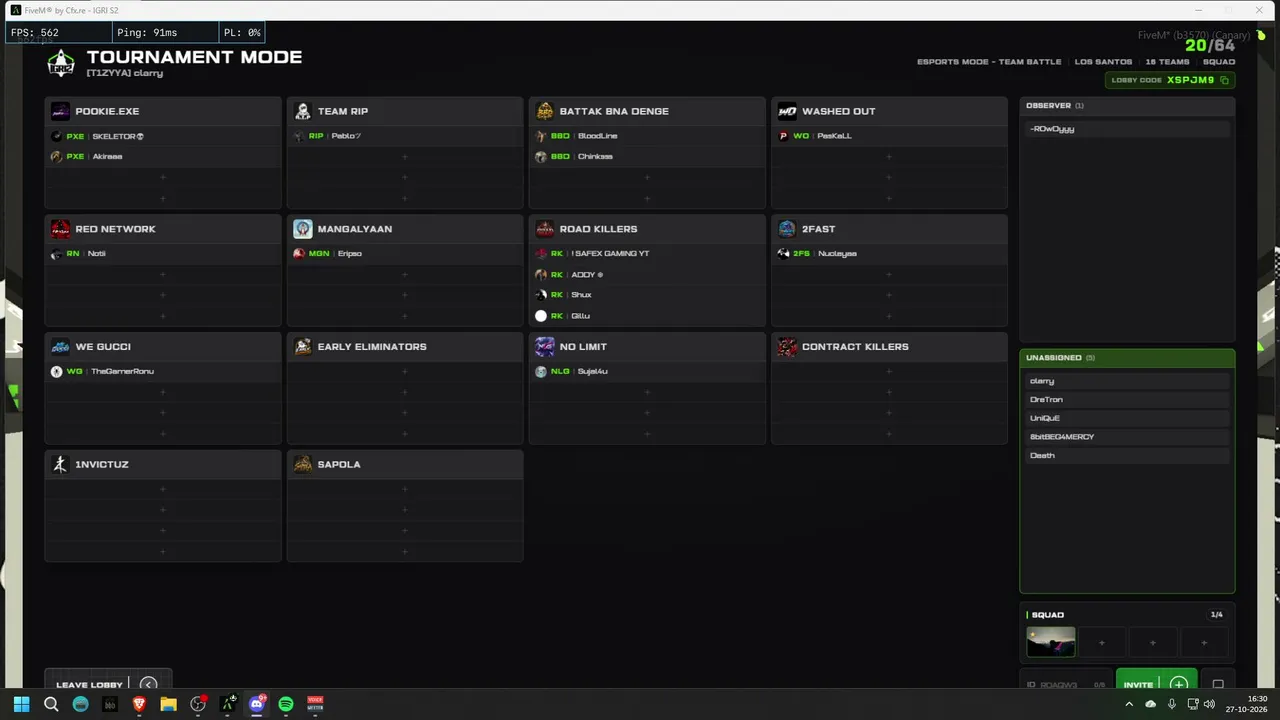
Task: Select unassigned player clarry
Action: pyautogui.click(x=1127, y=381)
